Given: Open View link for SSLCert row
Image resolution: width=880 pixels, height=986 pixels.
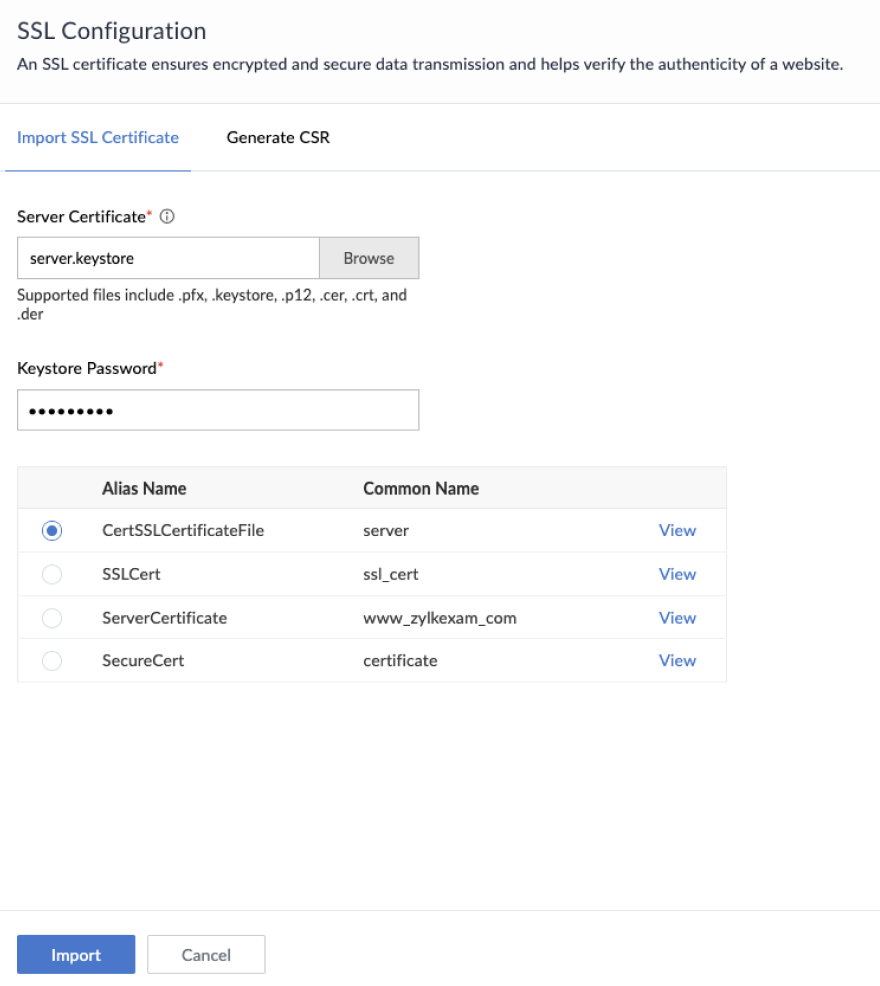Looking at the screenshot, I should tap(677, 574).
